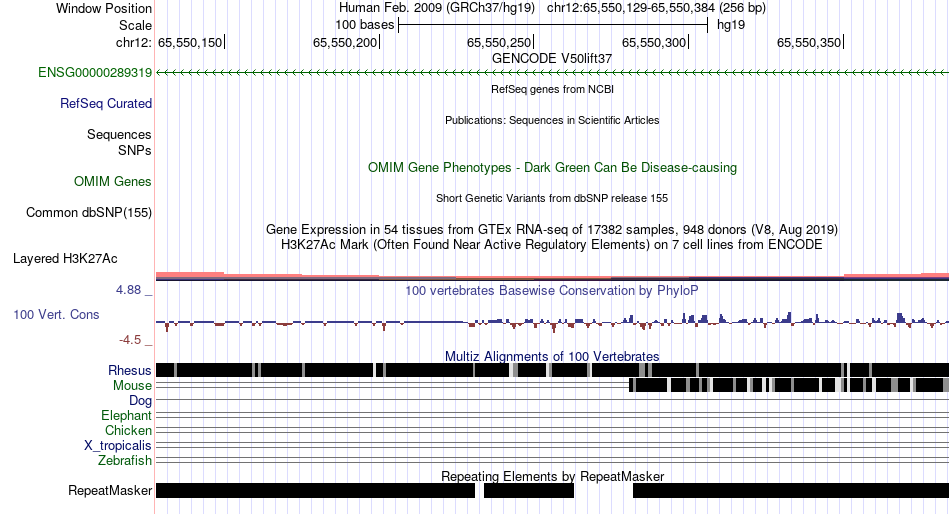Click the middle short RepeatMasker block
The width and height of the screenshot is (950, 514).
(529, 490)
